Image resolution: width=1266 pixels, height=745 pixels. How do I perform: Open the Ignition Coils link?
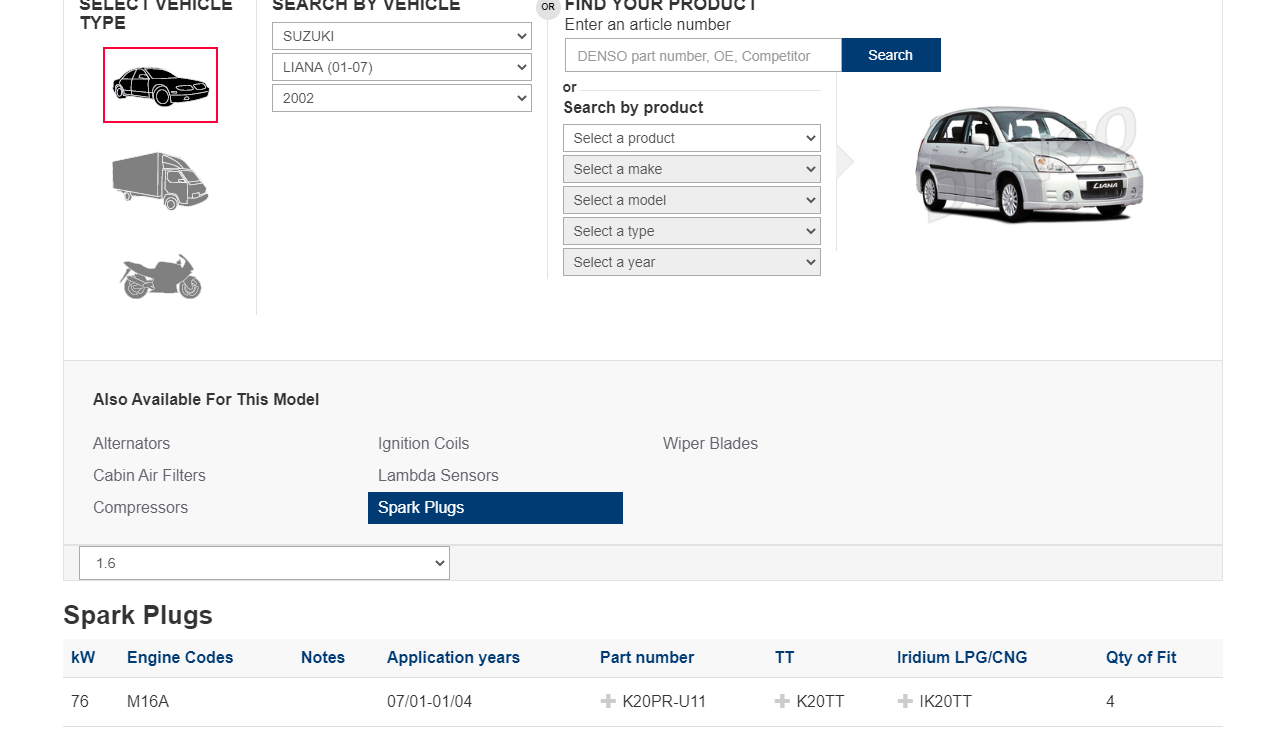click(x=423, y=443)
